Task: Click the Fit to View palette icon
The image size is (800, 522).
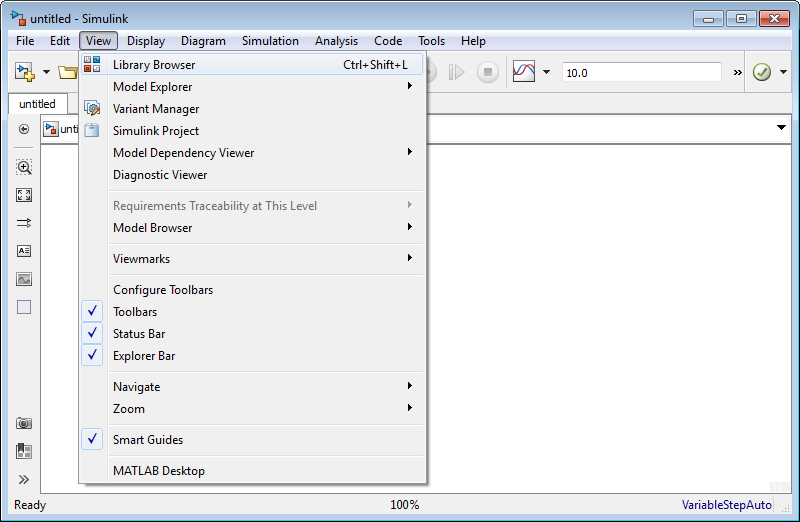Action: point(24,195)
